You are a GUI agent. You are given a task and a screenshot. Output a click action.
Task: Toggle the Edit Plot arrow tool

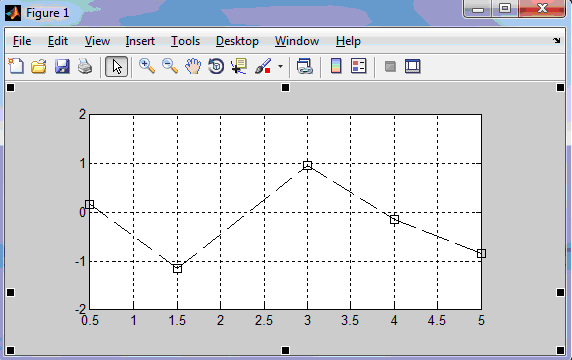click(x=116, y=67)
